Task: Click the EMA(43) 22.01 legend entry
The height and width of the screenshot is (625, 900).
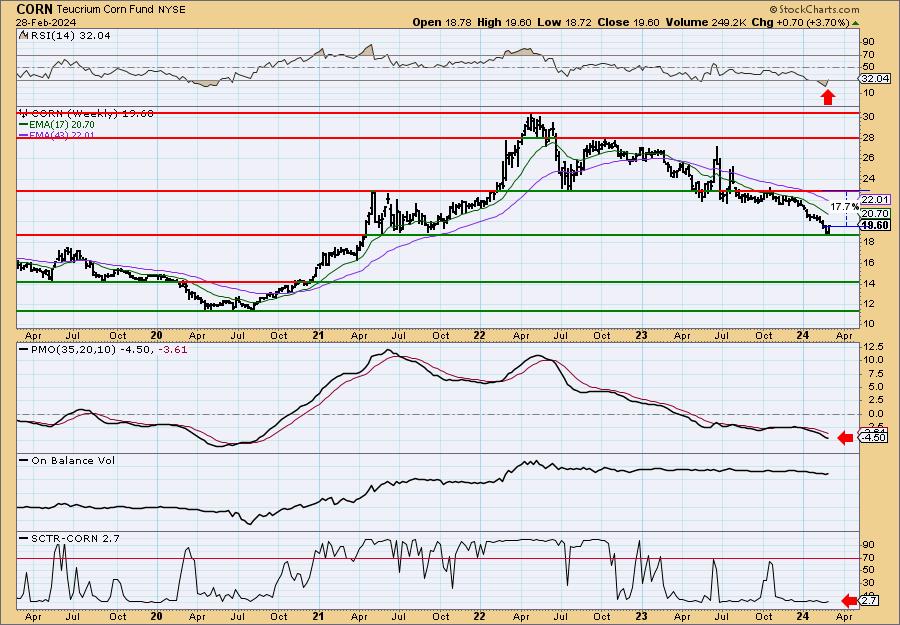Action: pyautogui.click(x=57, y=135)
